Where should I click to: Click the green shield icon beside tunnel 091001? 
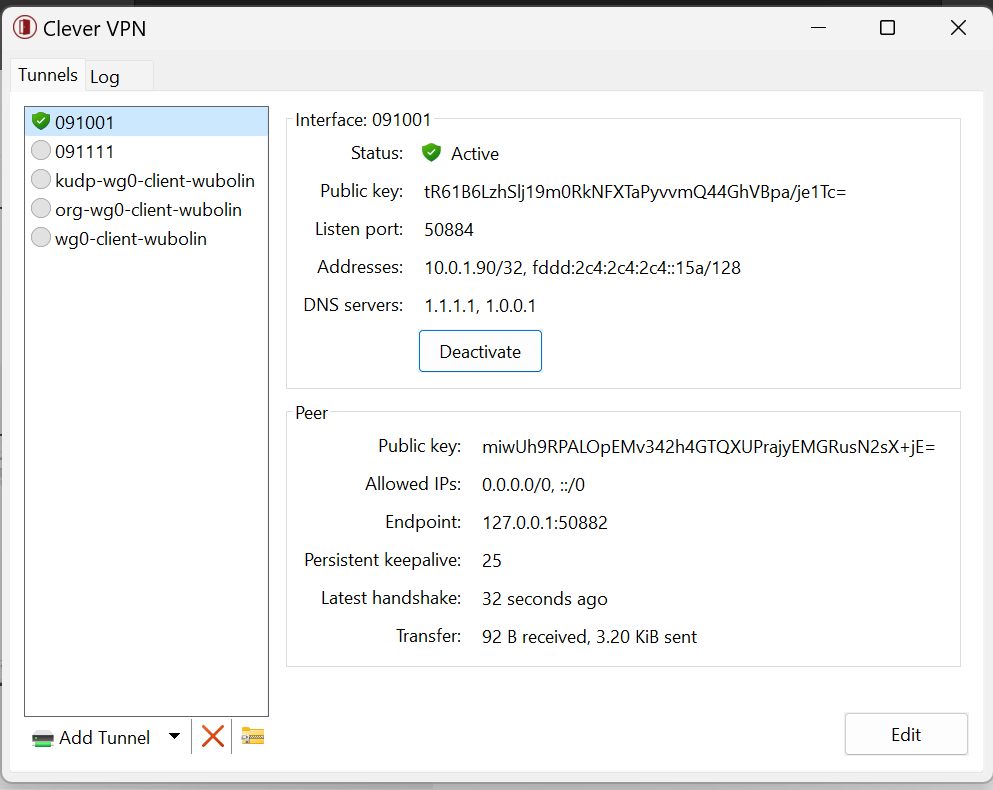click(41, 122)
